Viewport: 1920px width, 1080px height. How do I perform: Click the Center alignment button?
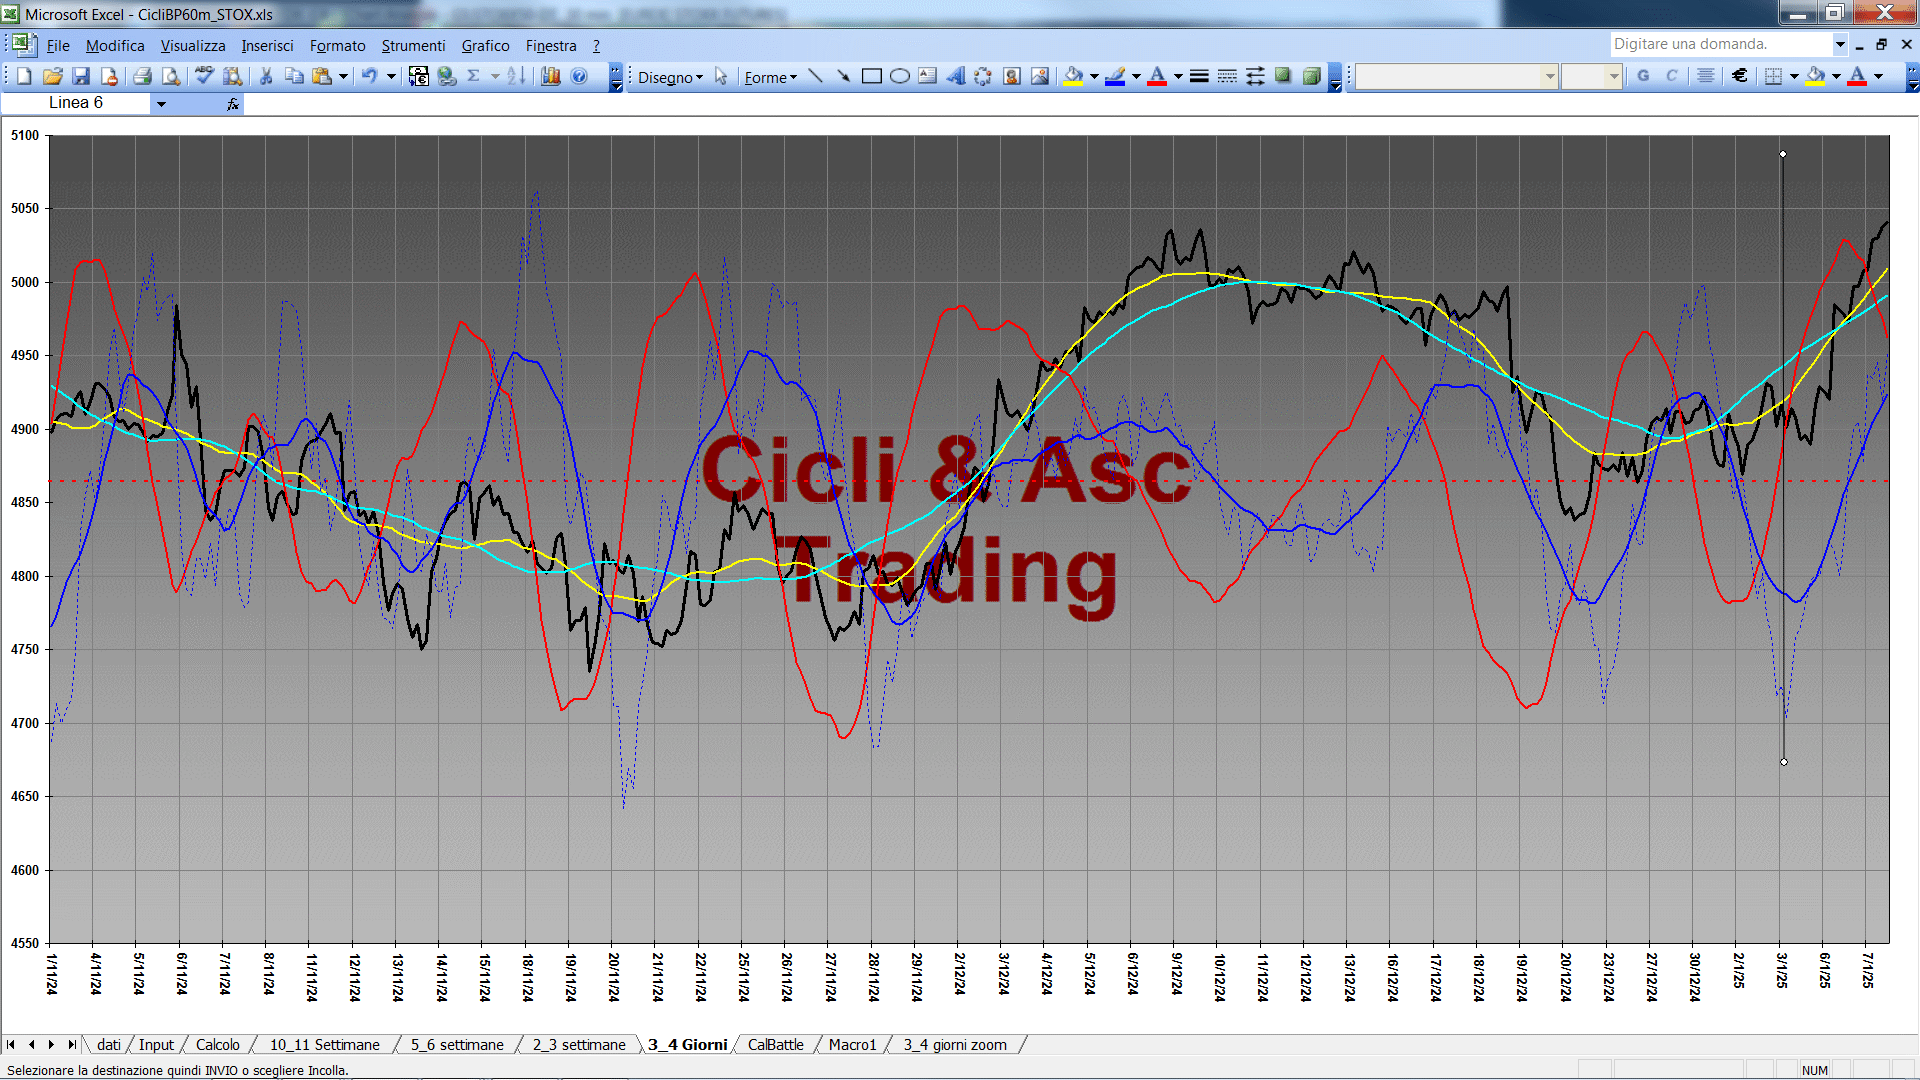(1706, 77)
